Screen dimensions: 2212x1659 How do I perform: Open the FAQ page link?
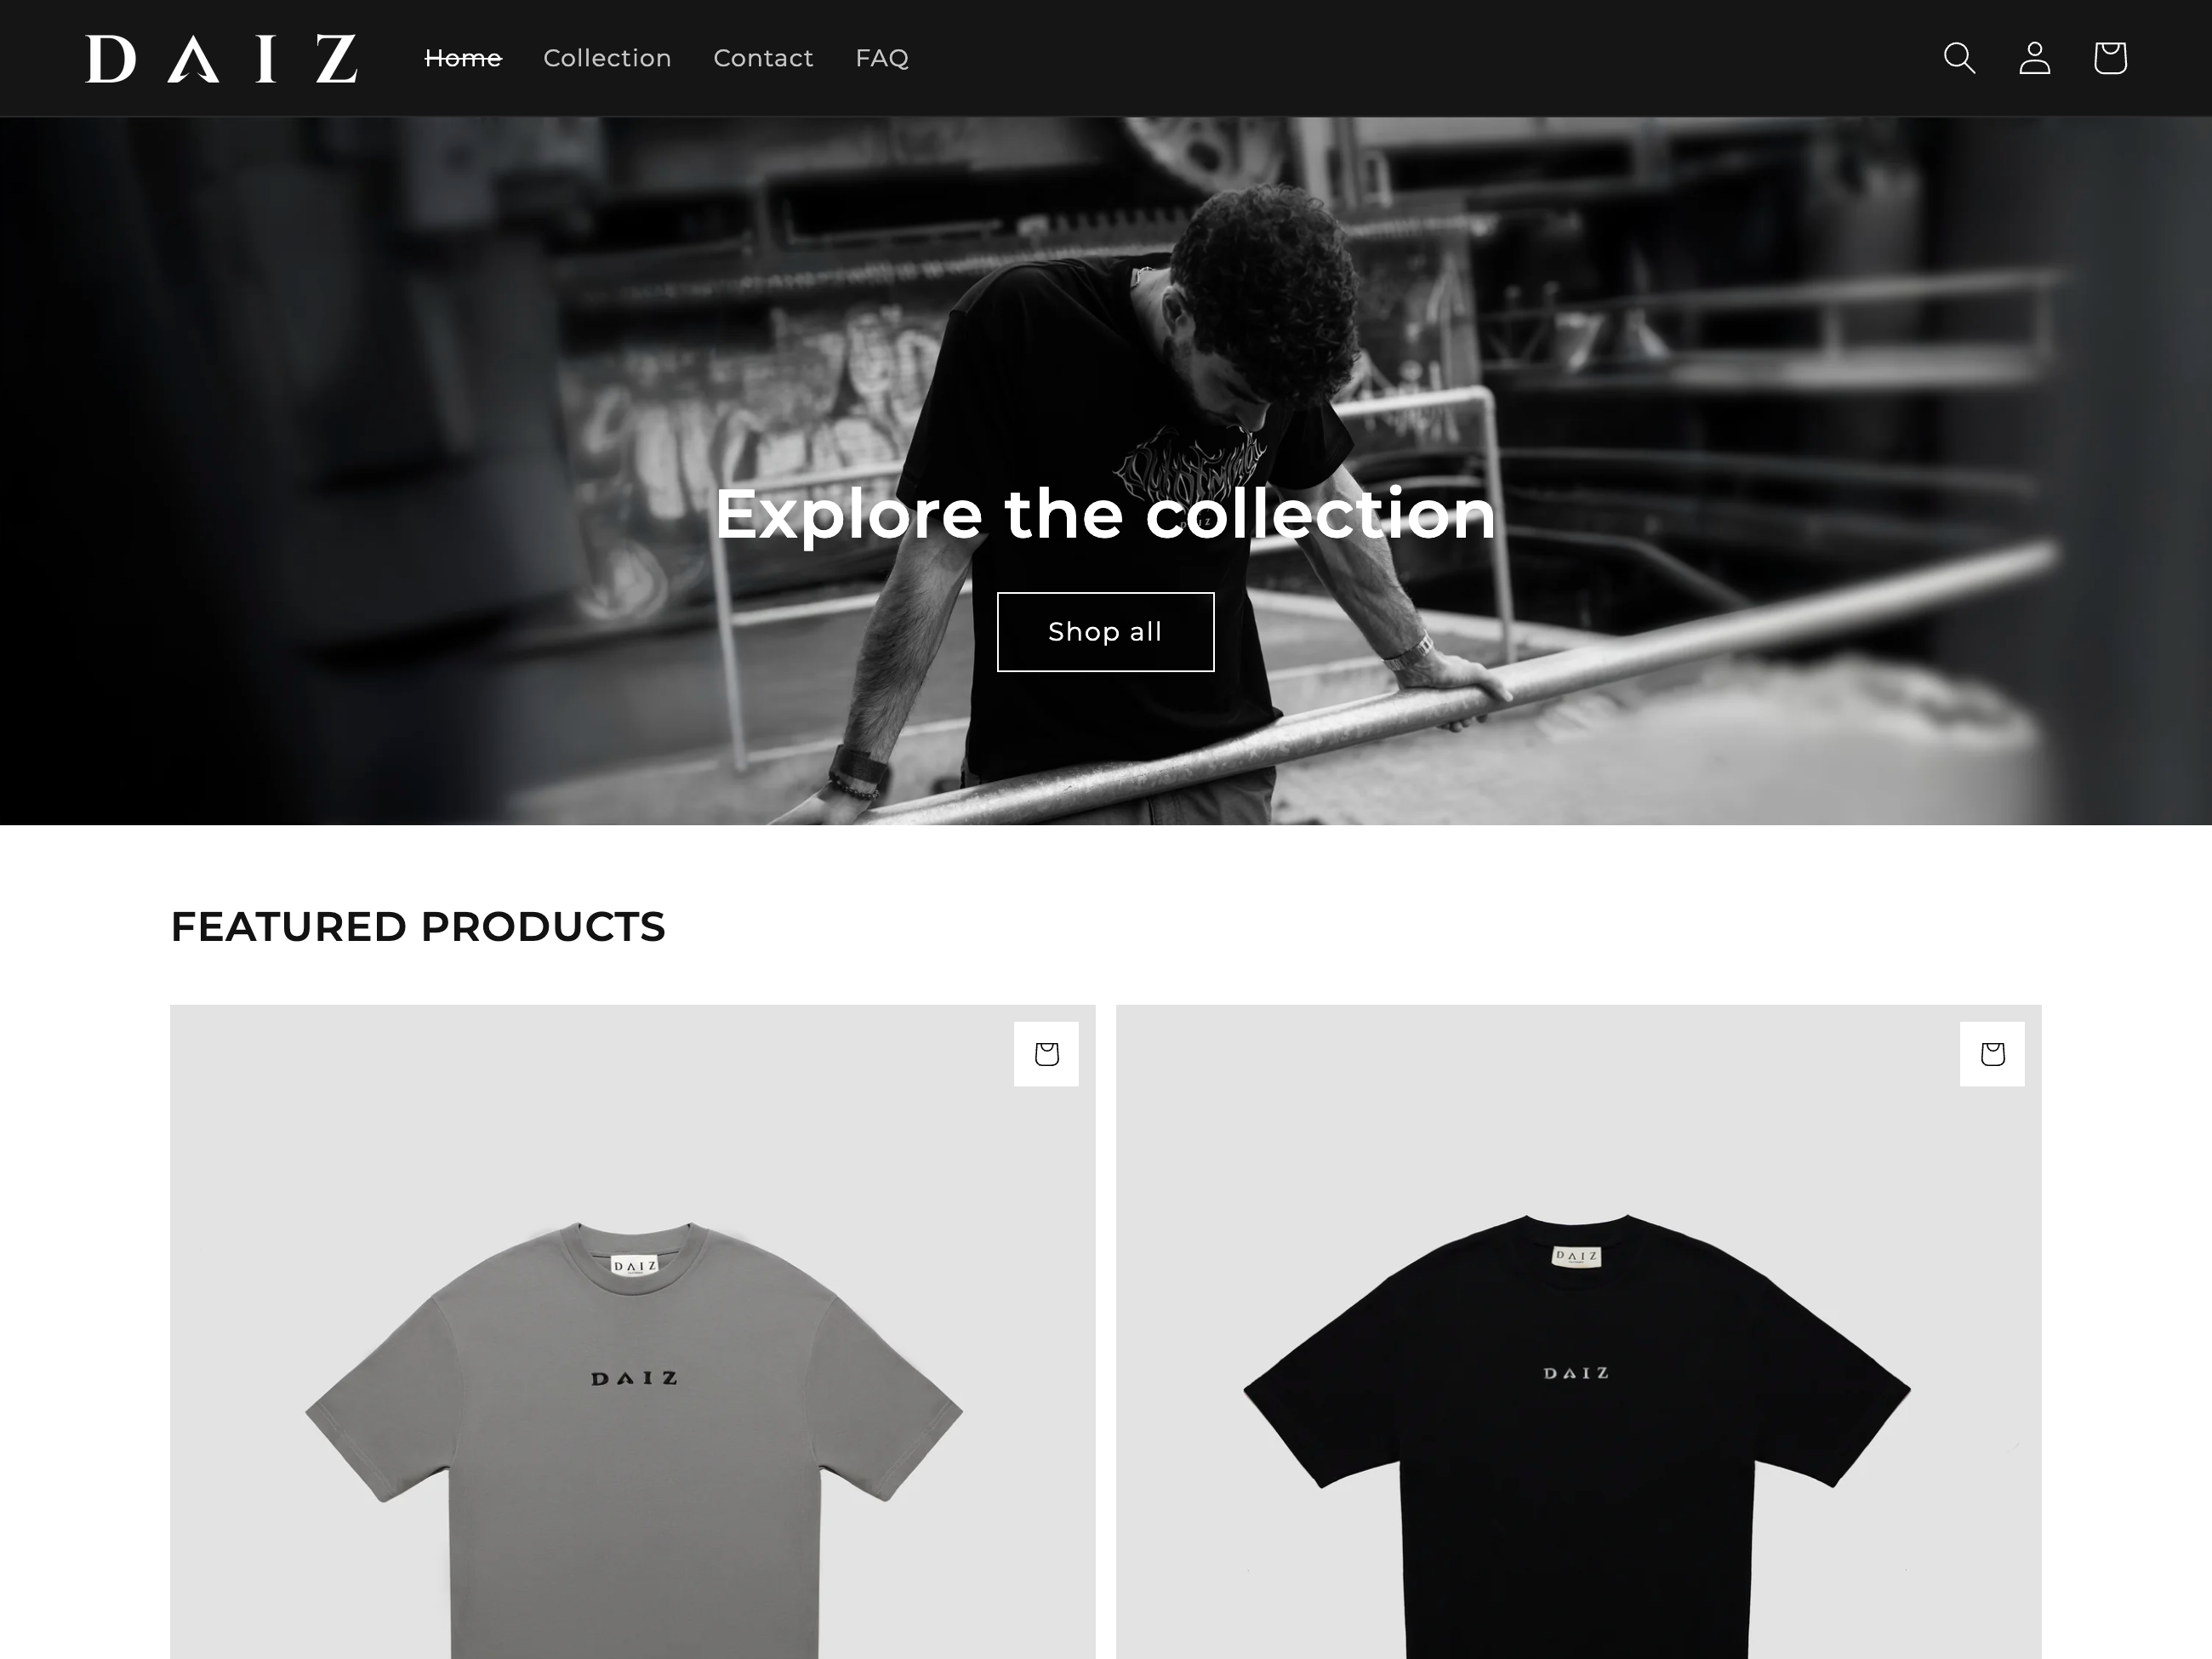click(x=882, y=58)
